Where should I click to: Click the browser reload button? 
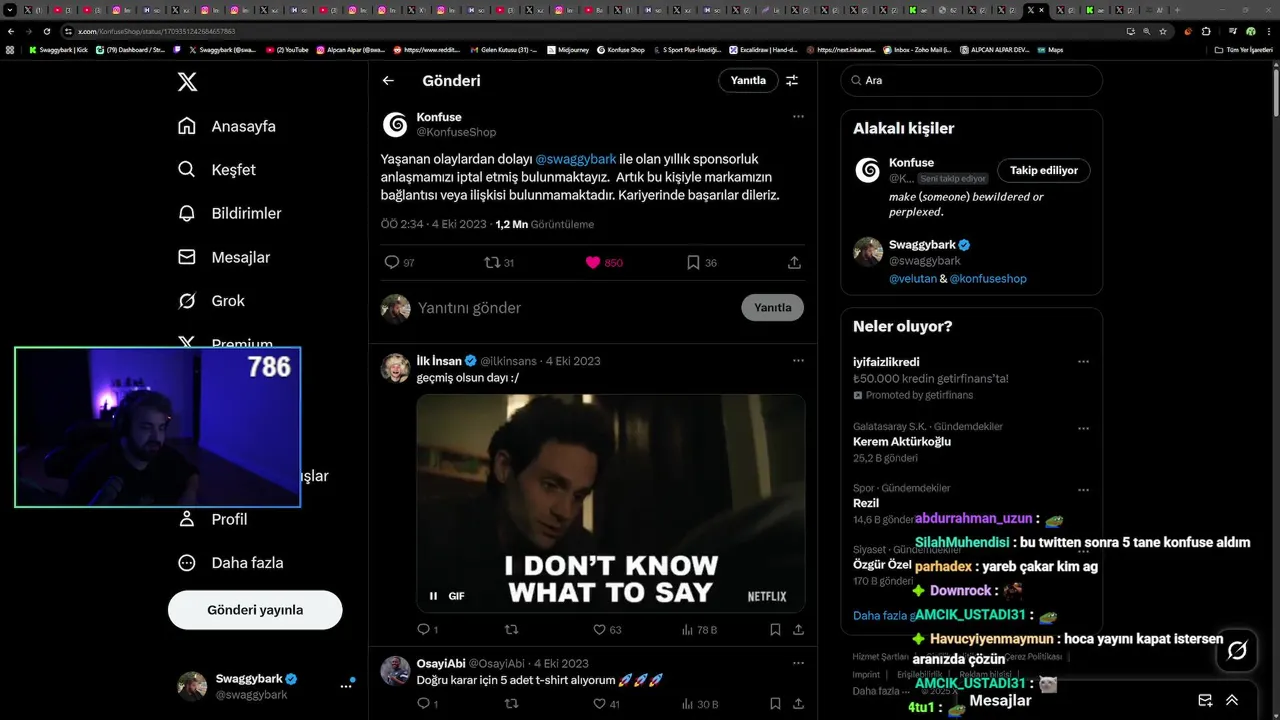point(47,31)
